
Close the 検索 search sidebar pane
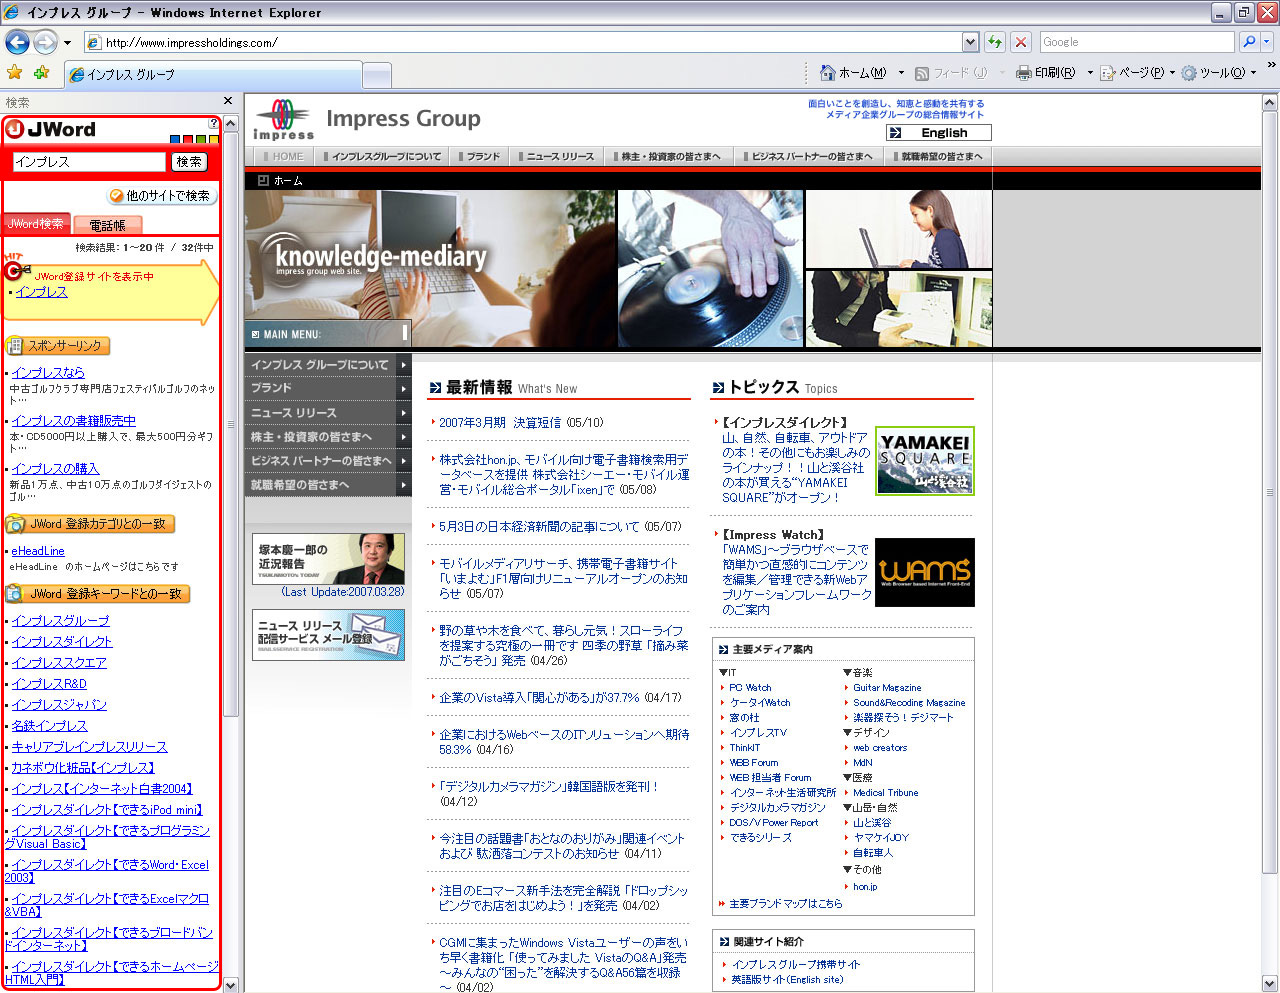tap(228, 101)
